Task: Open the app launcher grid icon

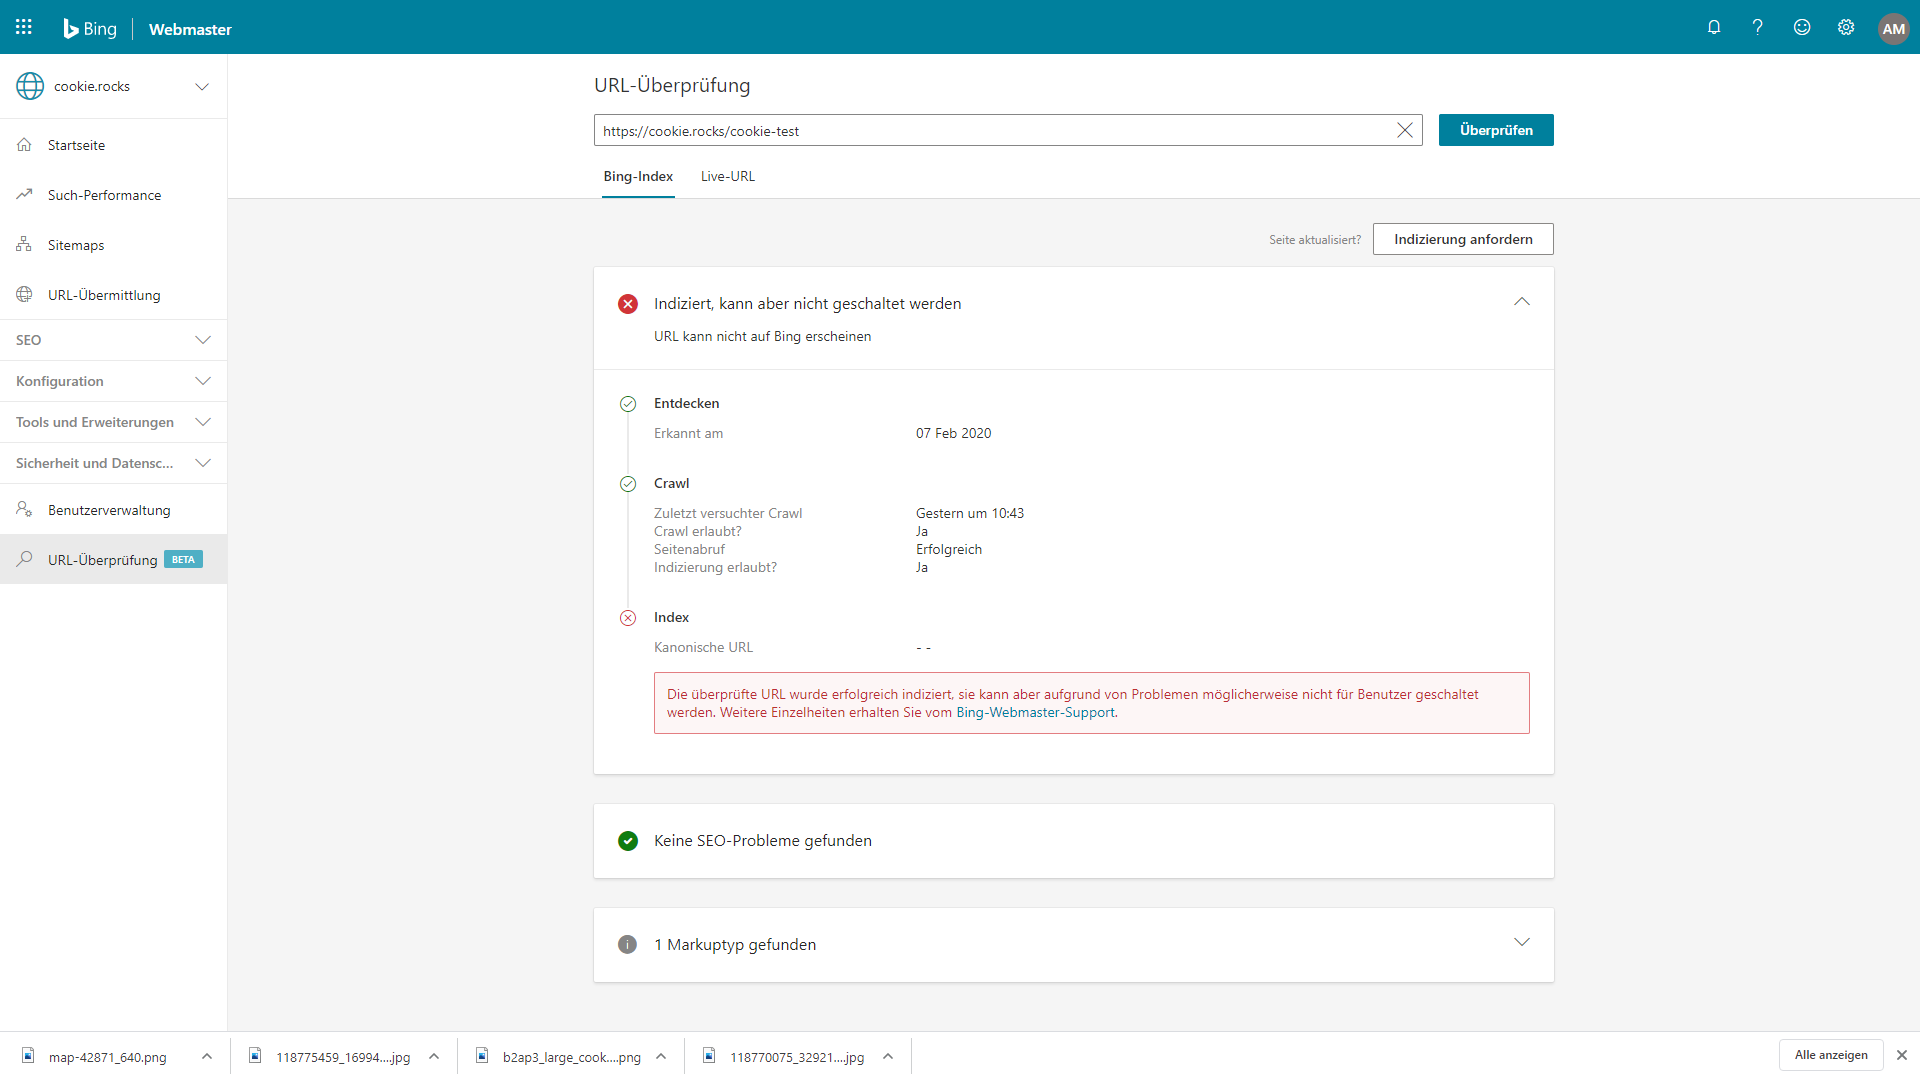Action: tap(24, 27)
